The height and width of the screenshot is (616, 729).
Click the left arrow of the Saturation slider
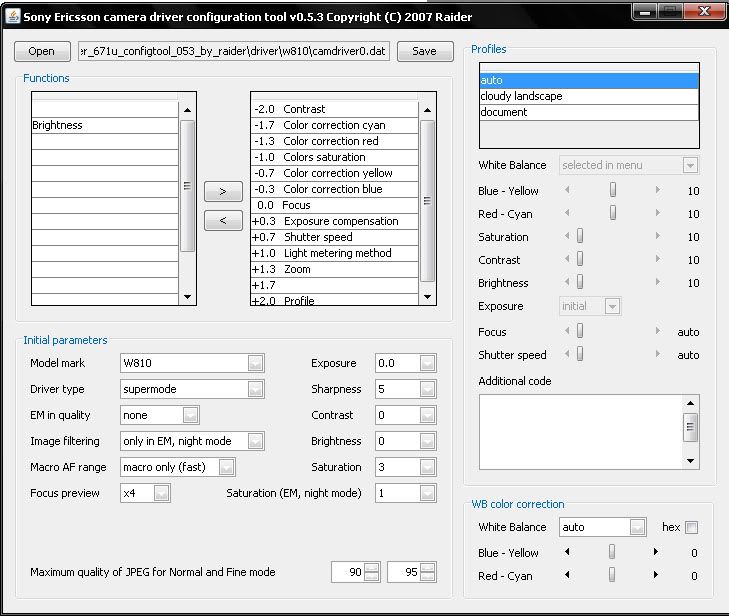[567, 236]
